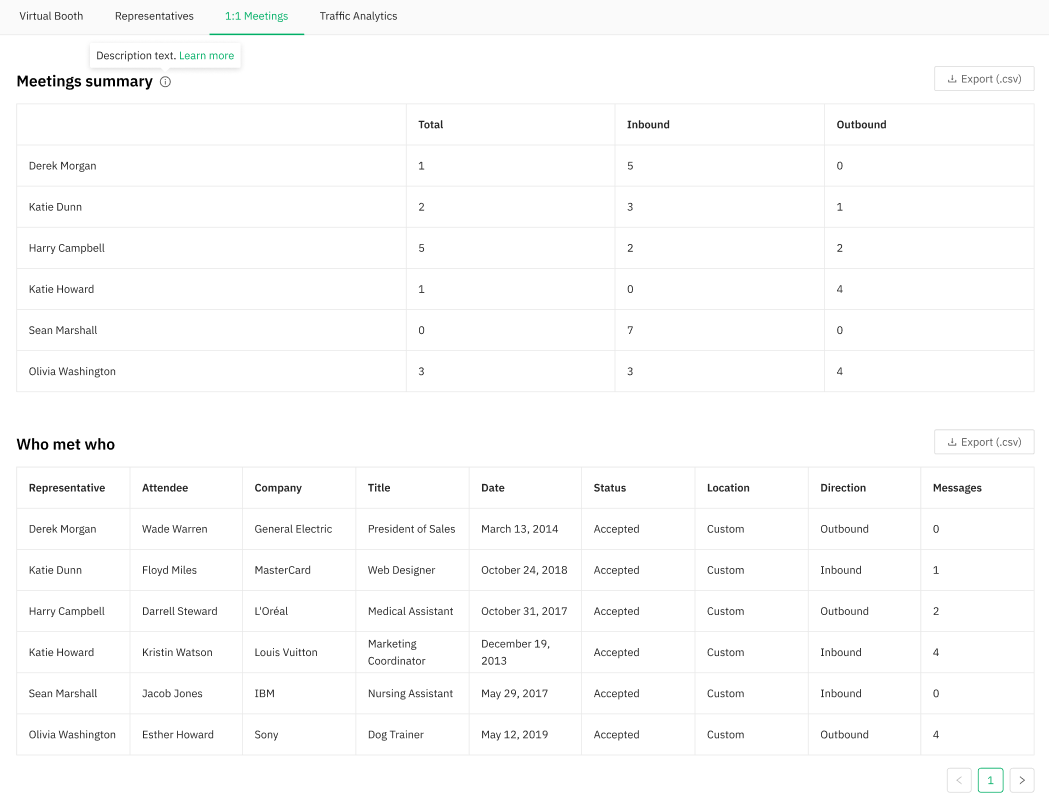Select Harry Campbell in Meetings summary

pyautogui.click(x=66, y=248)
